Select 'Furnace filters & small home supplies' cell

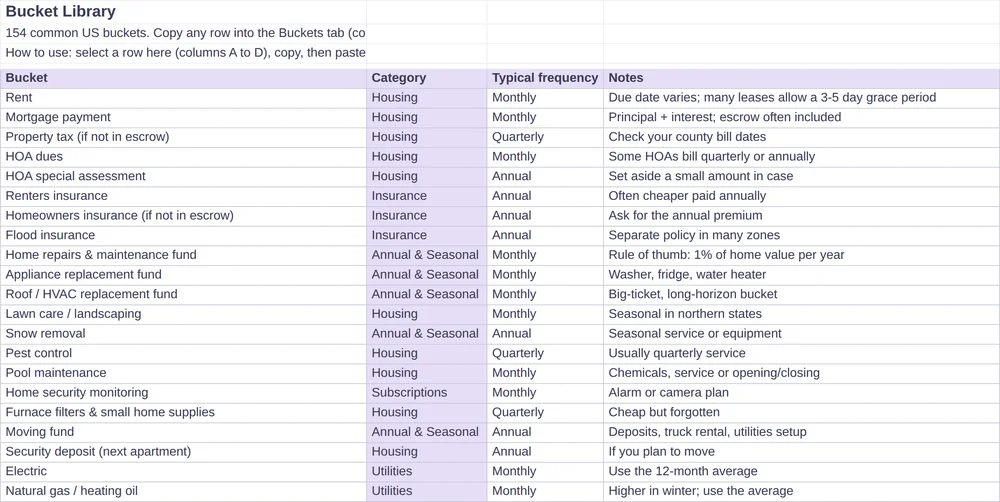tap(183, 413)
